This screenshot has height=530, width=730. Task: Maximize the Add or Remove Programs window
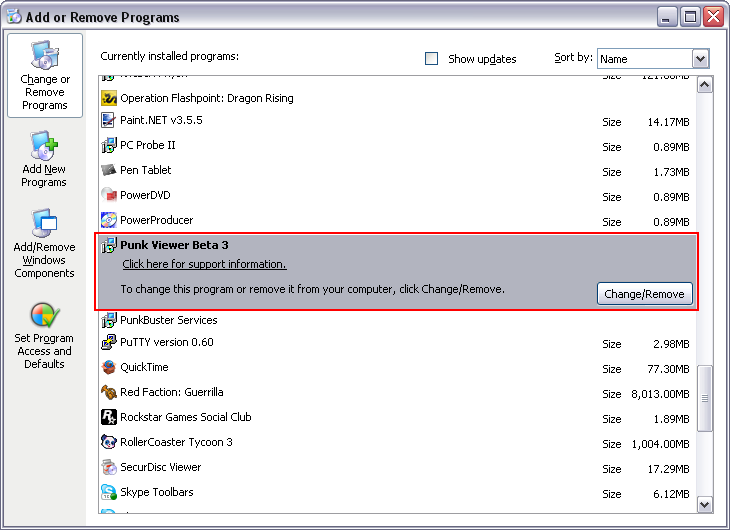pyautogui.click(x=690, y=17)
